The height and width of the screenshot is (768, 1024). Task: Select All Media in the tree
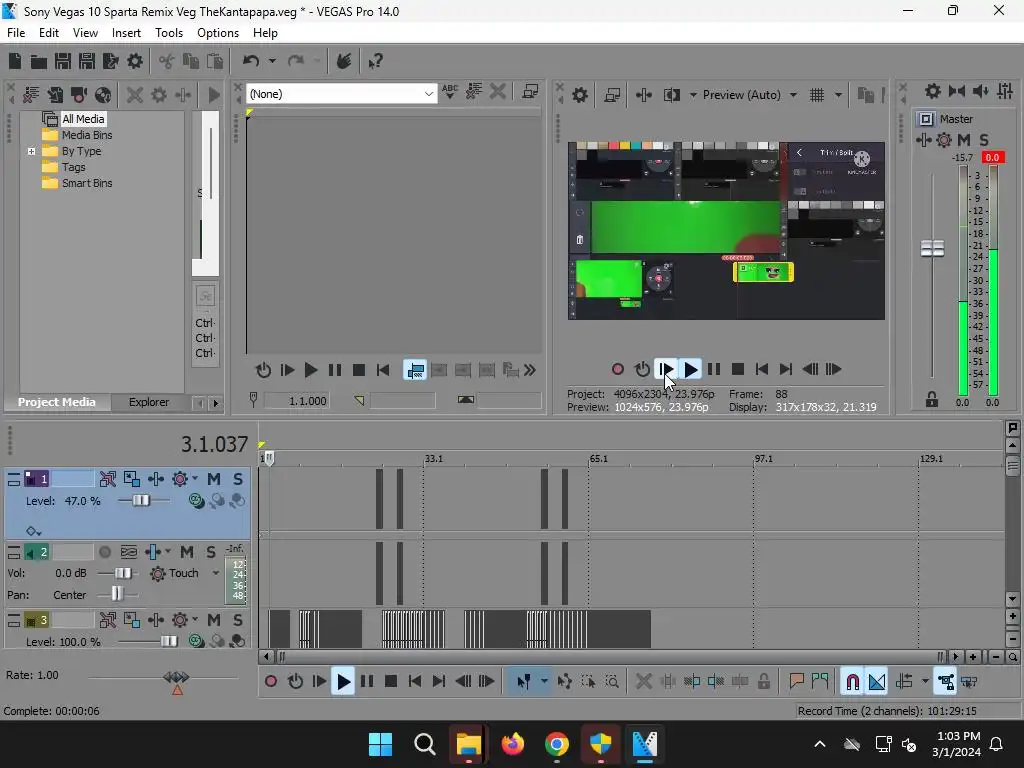(x=83, y=119)
